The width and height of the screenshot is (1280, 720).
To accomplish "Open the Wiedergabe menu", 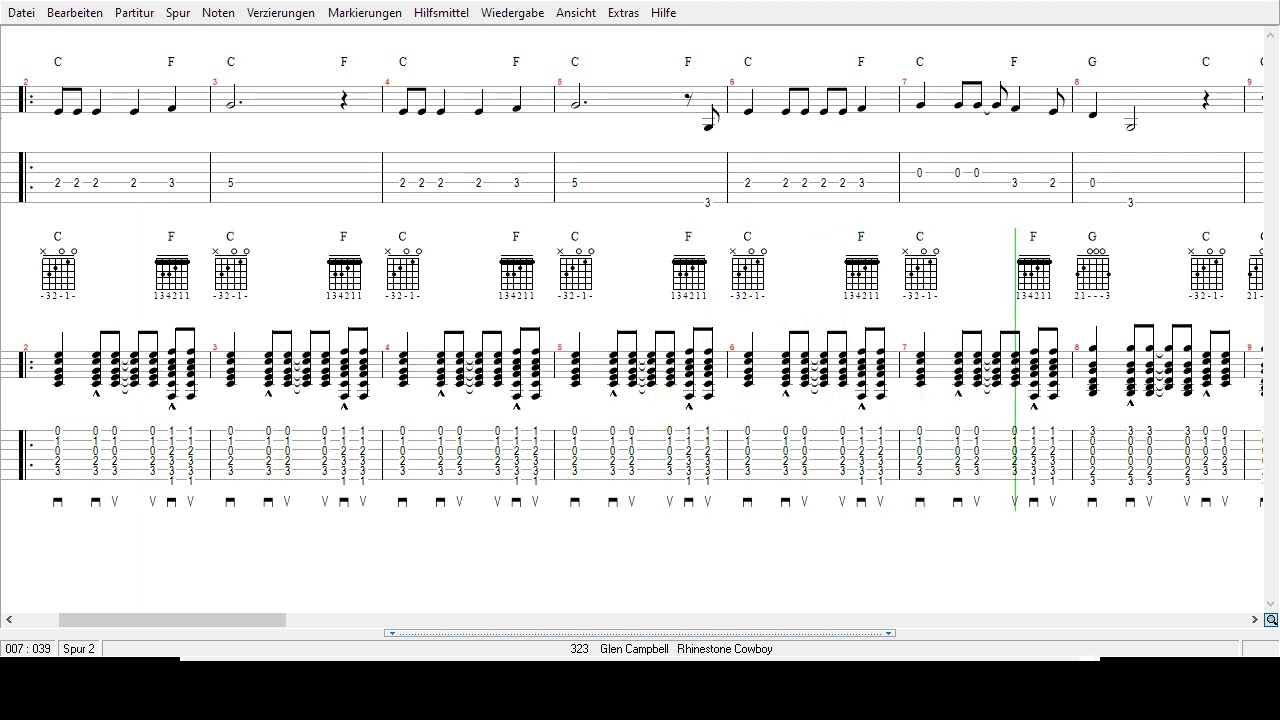I will coord(513,13).
